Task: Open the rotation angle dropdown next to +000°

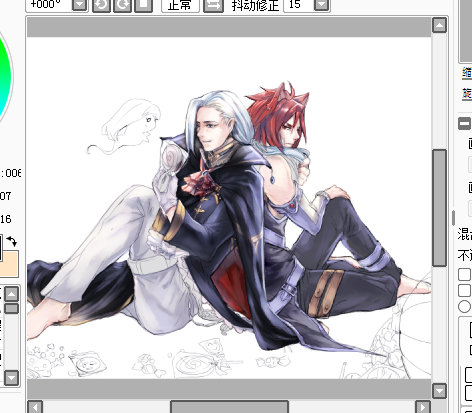Action: [80, 5]
